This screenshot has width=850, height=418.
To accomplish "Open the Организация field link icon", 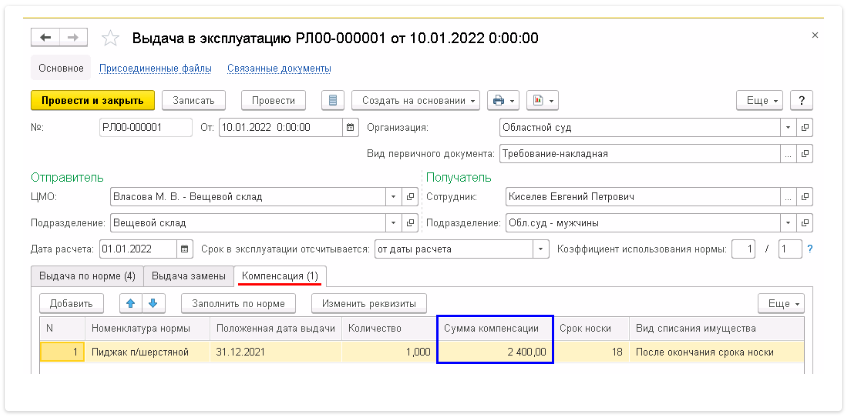I will [x=805, y=128].
